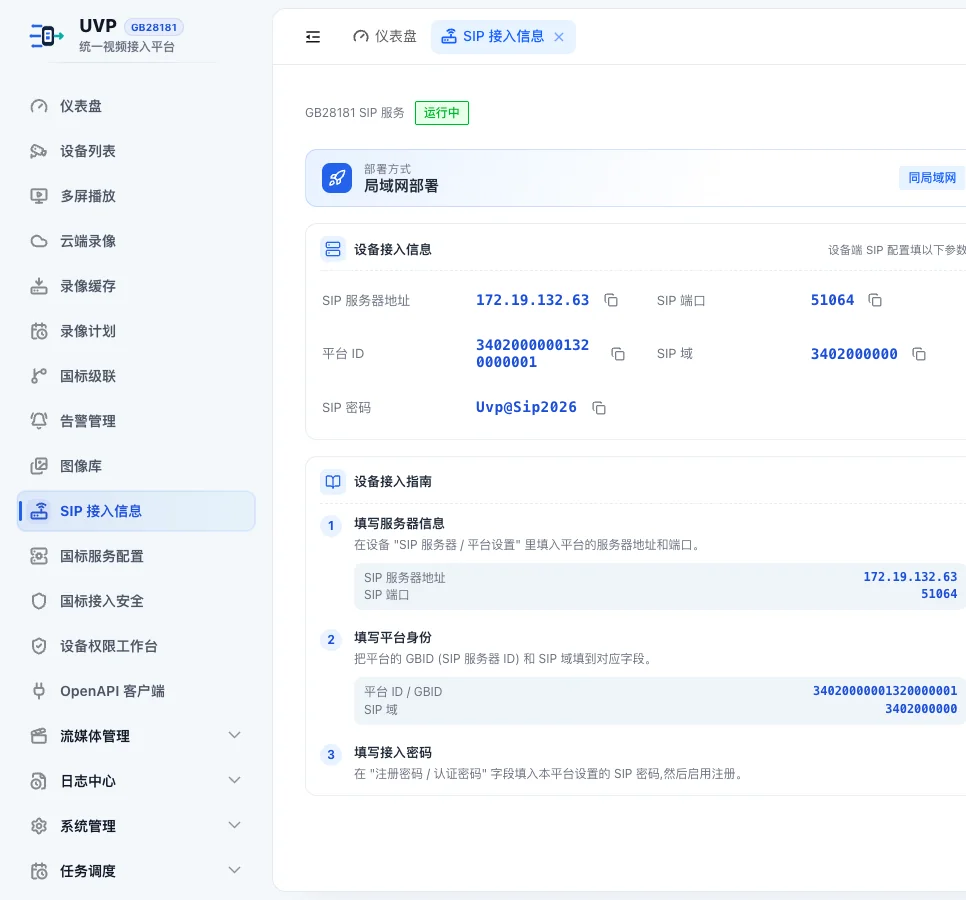
Task: Click step 1 填写服务器信息 heading
Action: pos(399,523)
